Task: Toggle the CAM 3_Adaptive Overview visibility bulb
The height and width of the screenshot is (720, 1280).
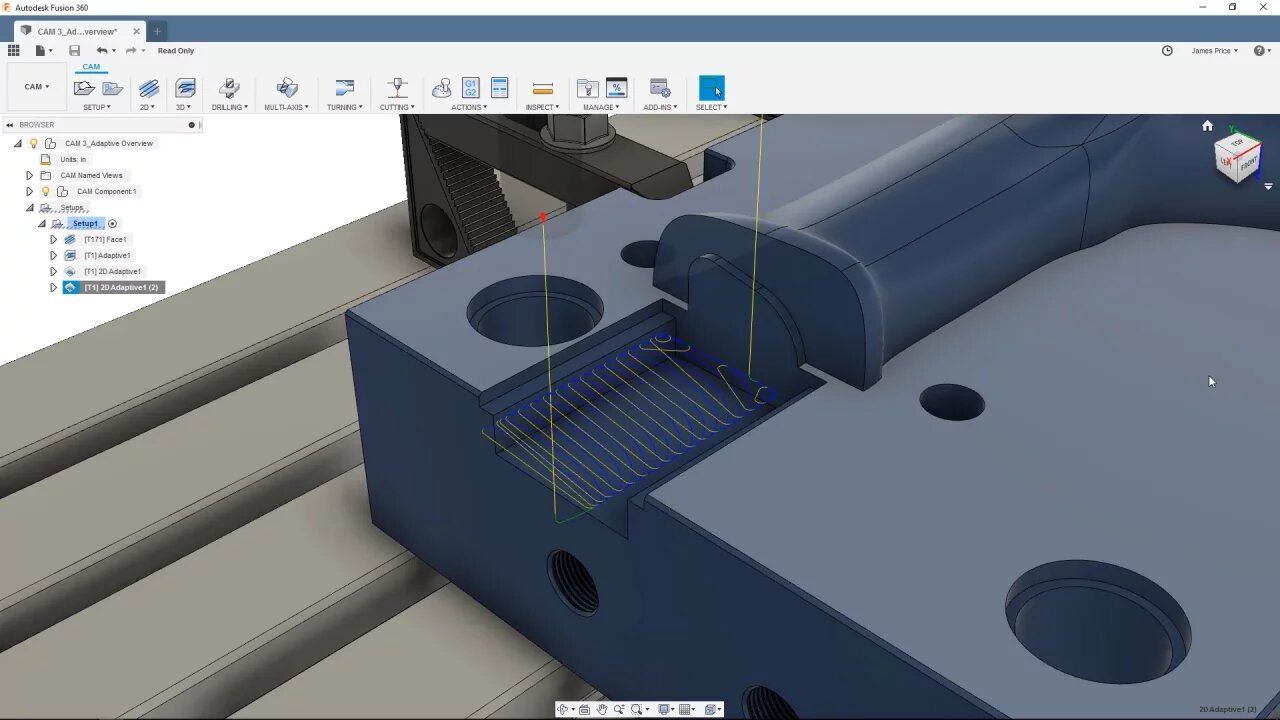Action: click(x=33, y=143)
